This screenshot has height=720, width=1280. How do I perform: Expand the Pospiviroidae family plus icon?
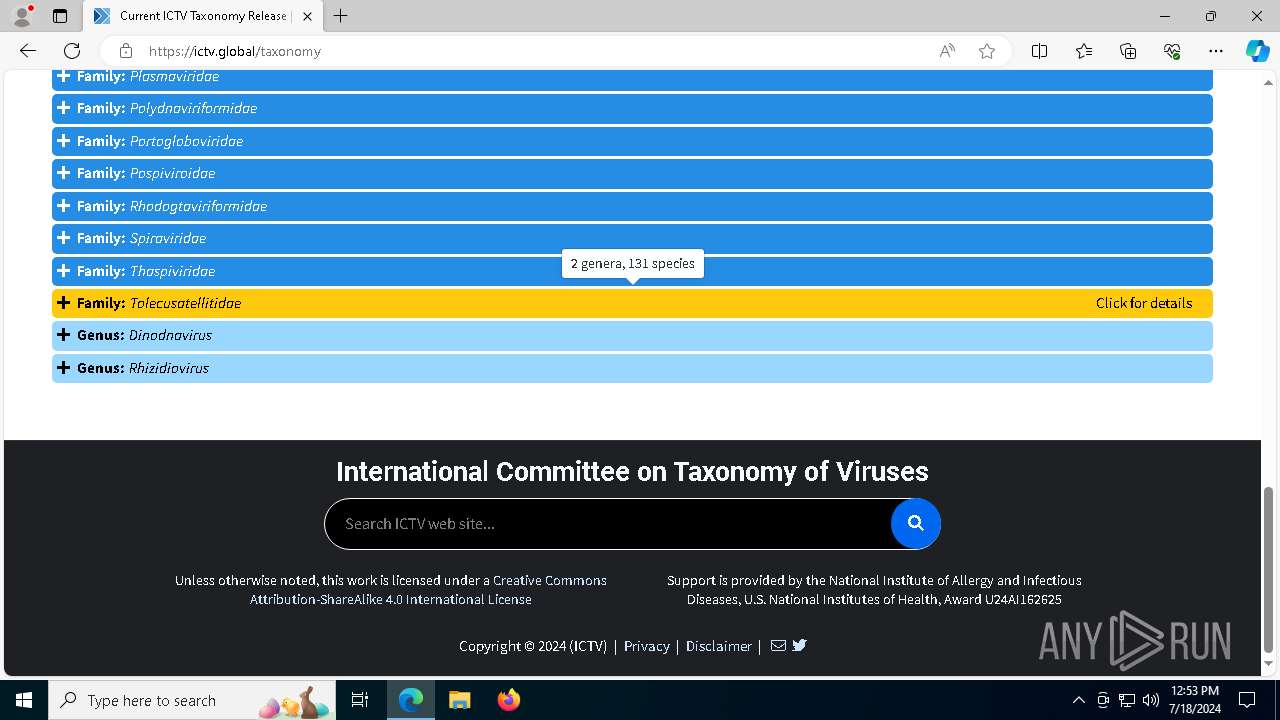click(x=64, y=173)
